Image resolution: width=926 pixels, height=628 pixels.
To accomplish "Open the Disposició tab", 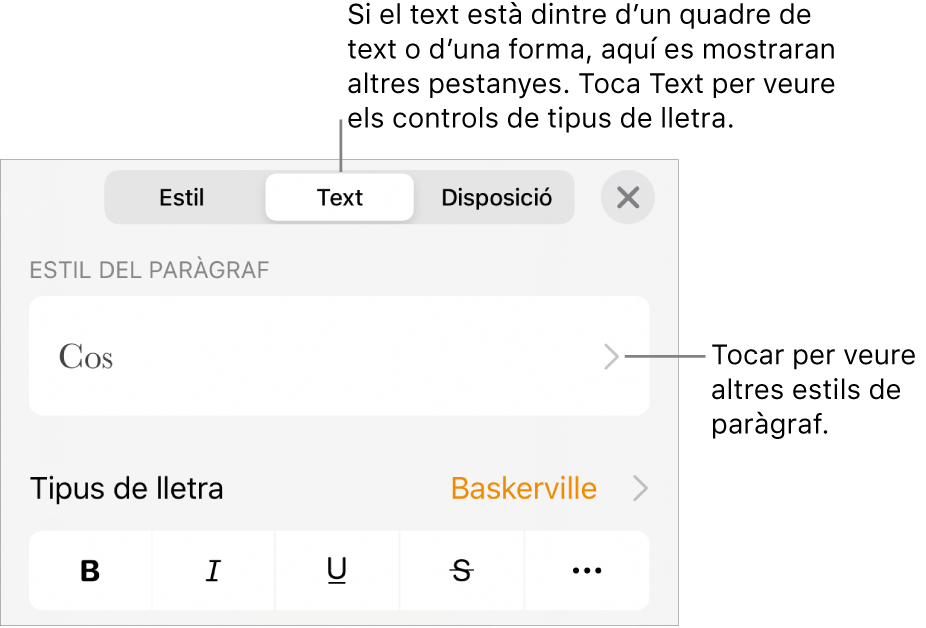I will [495, 197].
